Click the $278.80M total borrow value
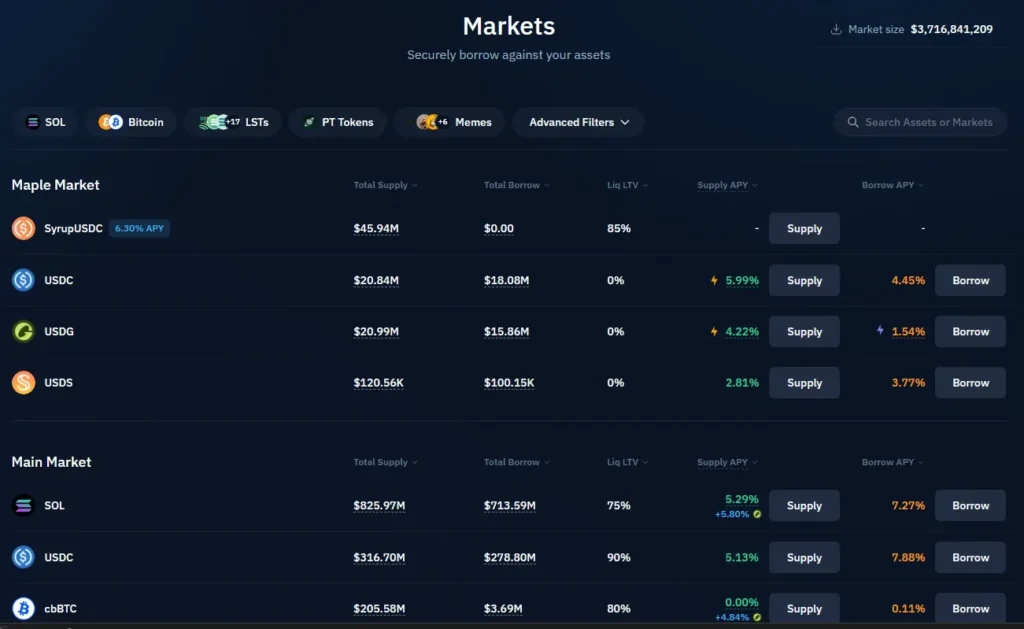1024x629 pixels. [x=509, y=557]
